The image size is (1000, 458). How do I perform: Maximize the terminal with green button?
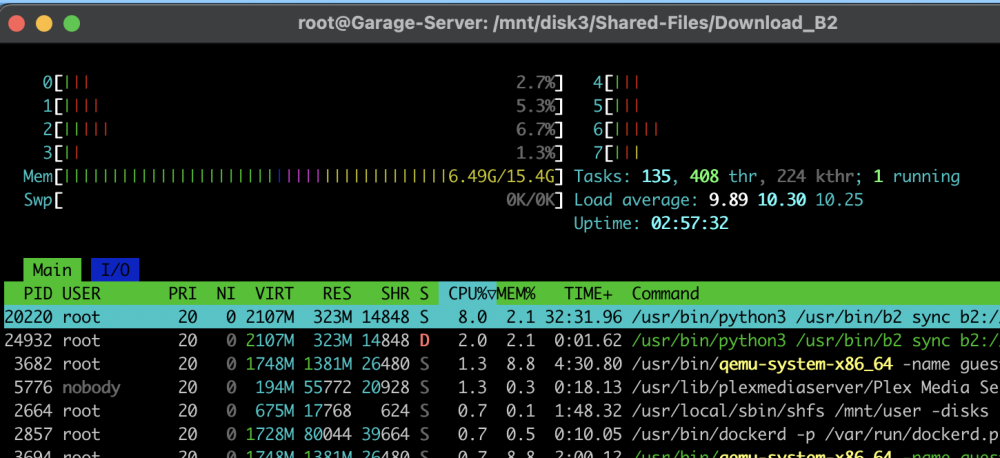pos(71,24)
